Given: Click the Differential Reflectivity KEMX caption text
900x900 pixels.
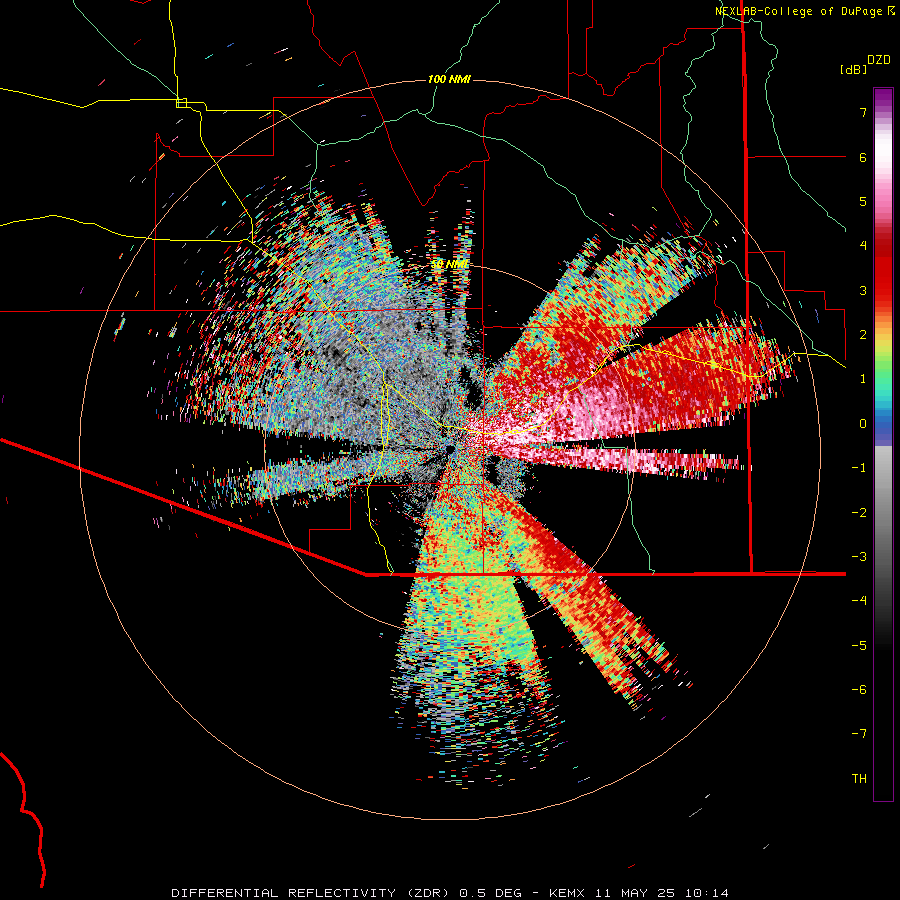Looking at the screenshot, I should pyautogui.click(x=450, y=893).
